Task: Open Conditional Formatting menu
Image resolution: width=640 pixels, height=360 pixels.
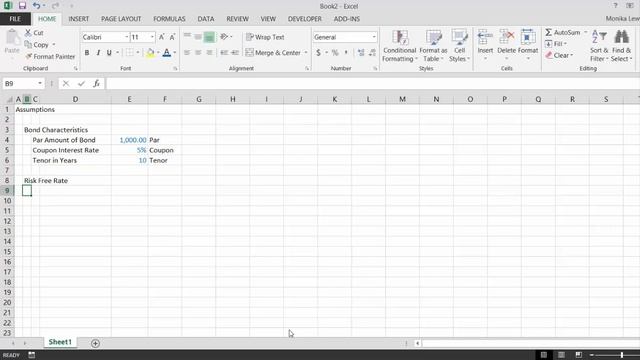Action: pos(400,46)
